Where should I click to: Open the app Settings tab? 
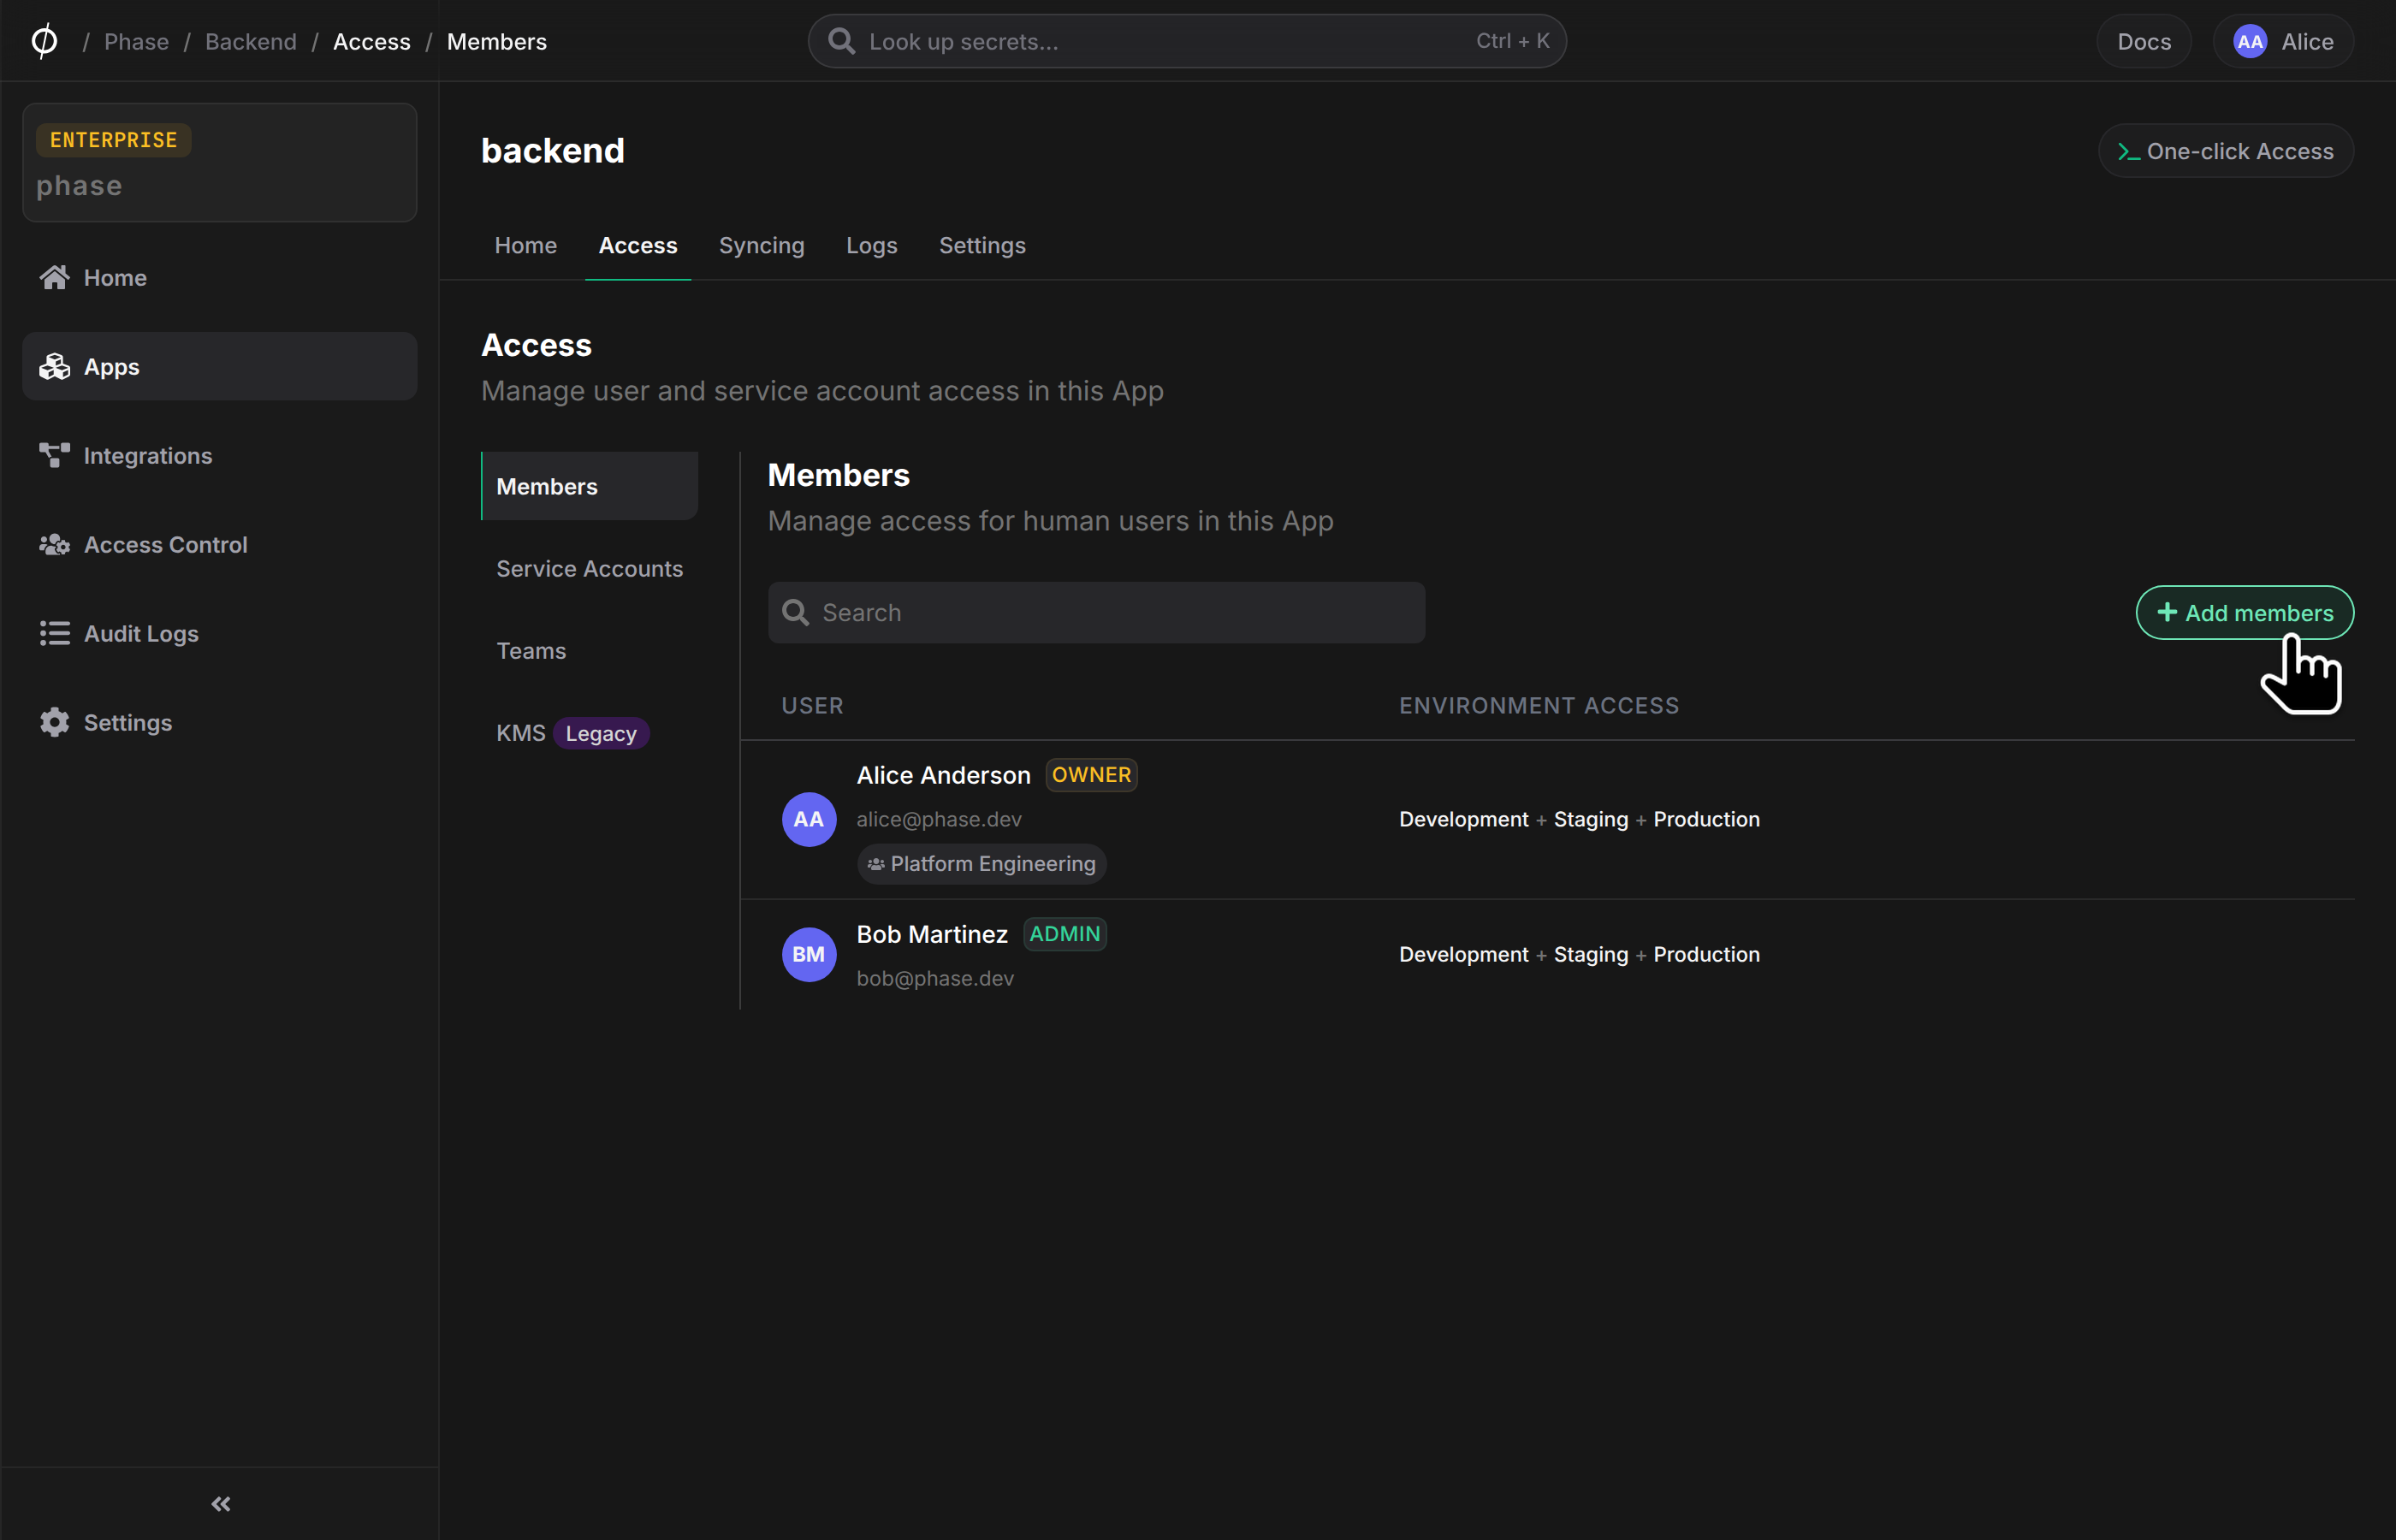point(981,245)
